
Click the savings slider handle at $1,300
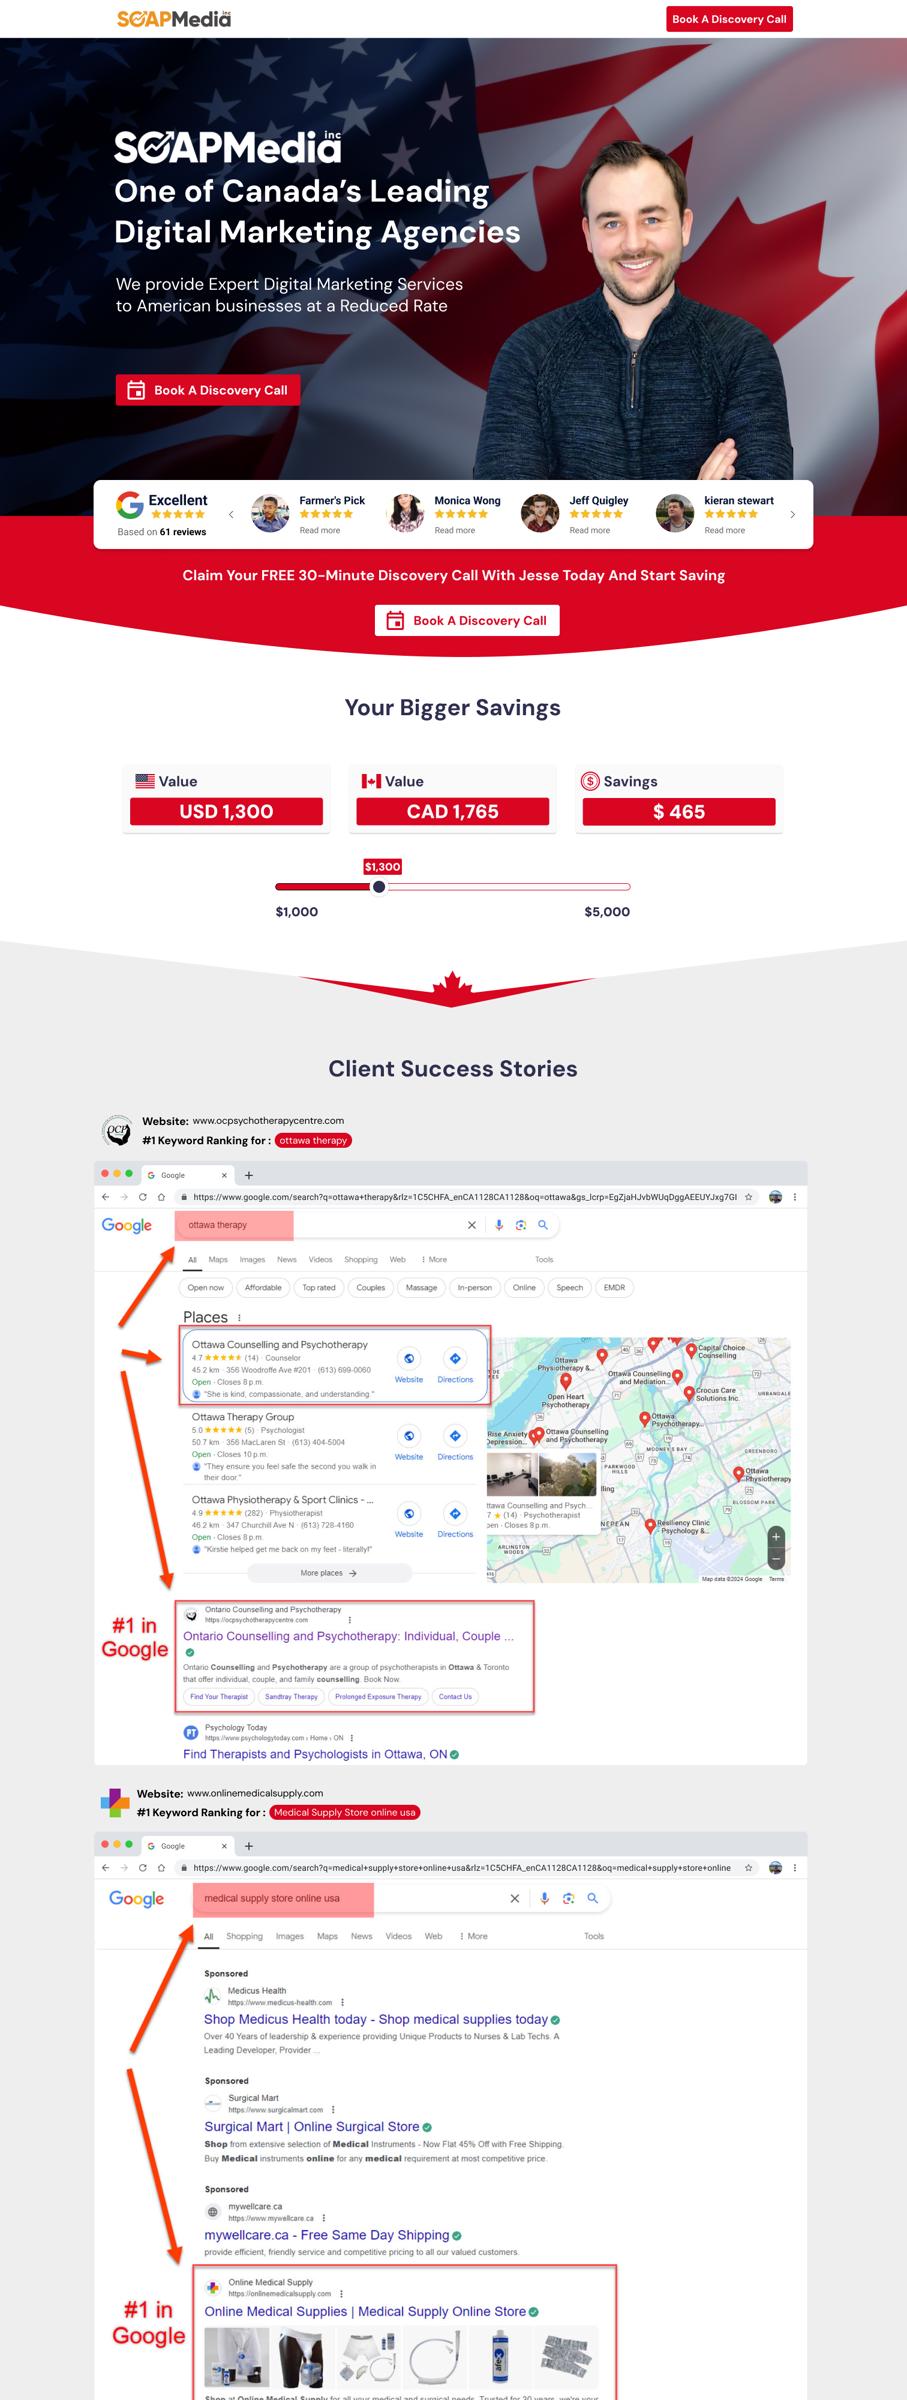tap(379, 887)
